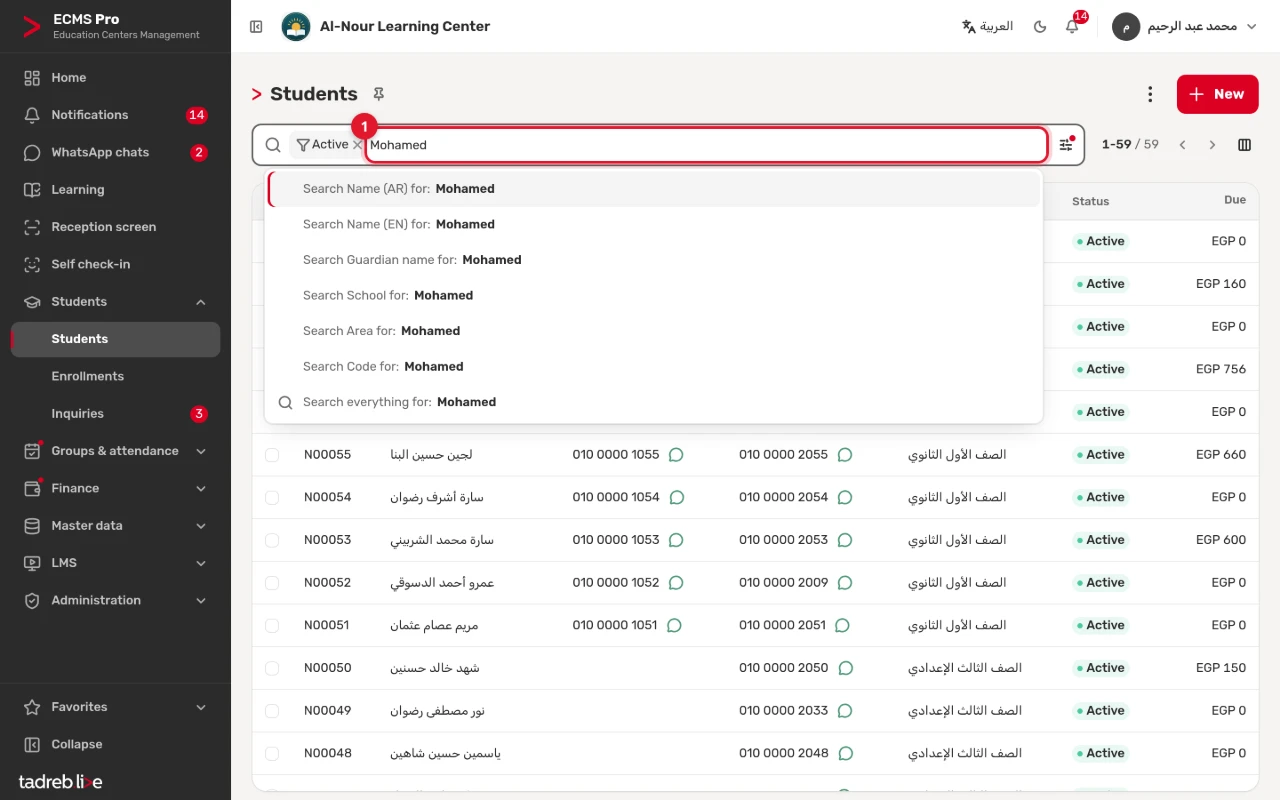Switch language to العربية
The width and height of the screenshot is (1280, 800).
tap(987, 27)
